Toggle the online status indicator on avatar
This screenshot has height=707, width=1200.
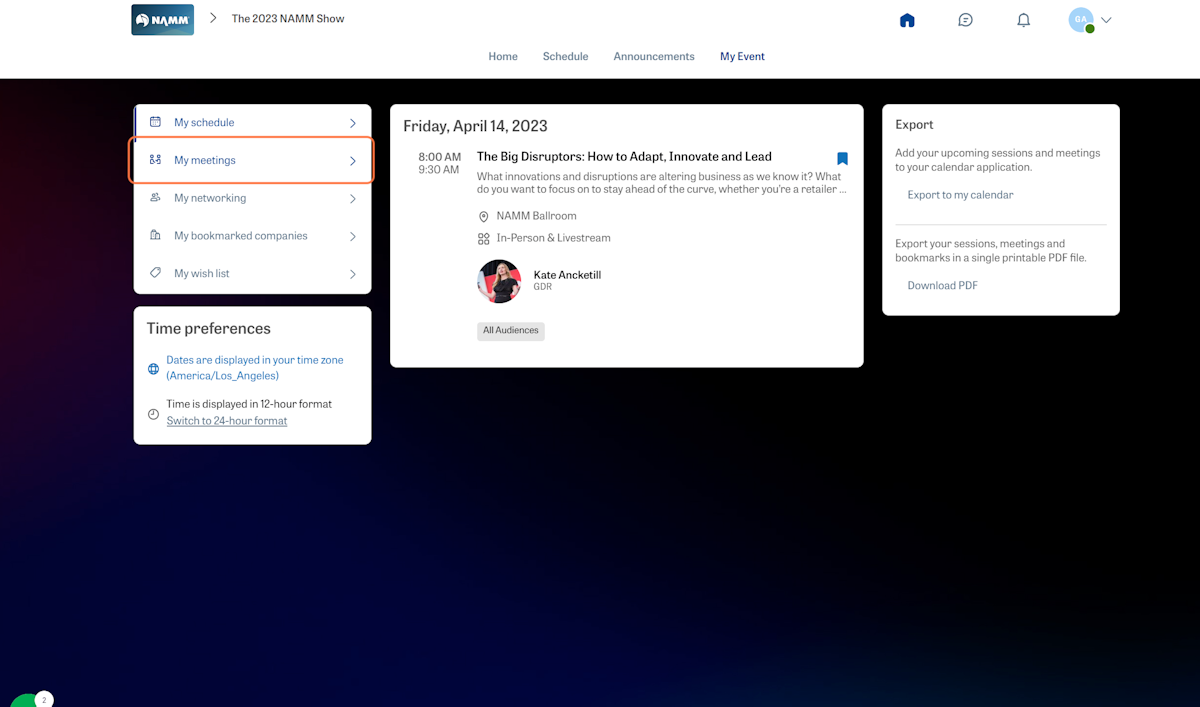[1089, 28]
